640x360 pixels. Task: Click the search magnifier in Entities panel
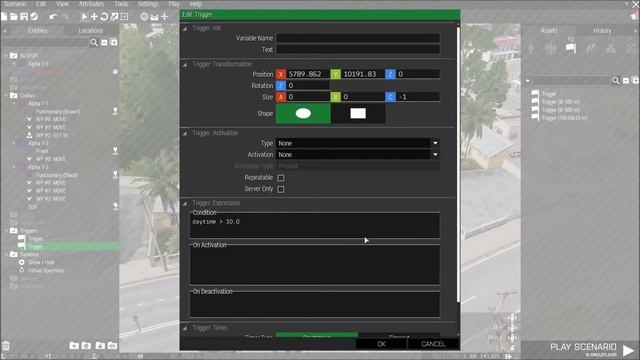pyautogui.click(x=94, y=42)
